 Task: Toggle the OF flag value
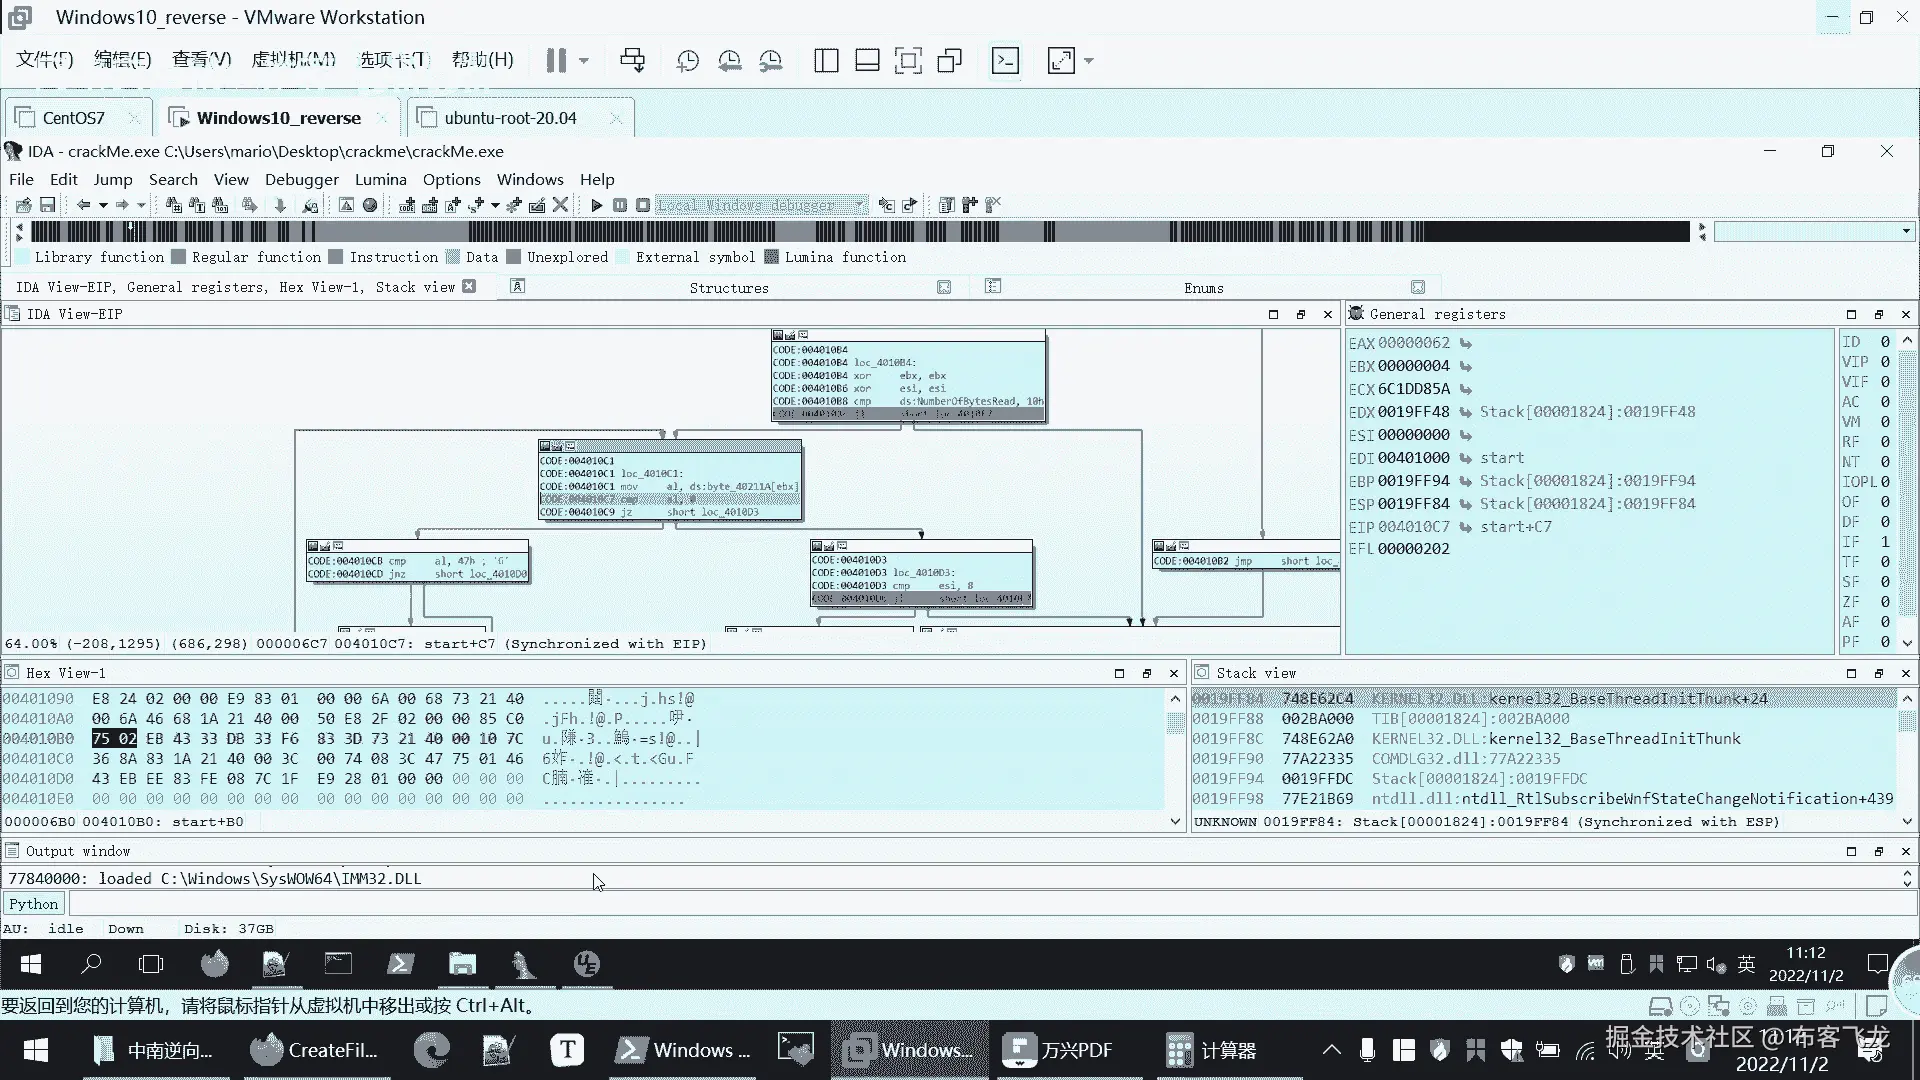[x=1885, y=502]
